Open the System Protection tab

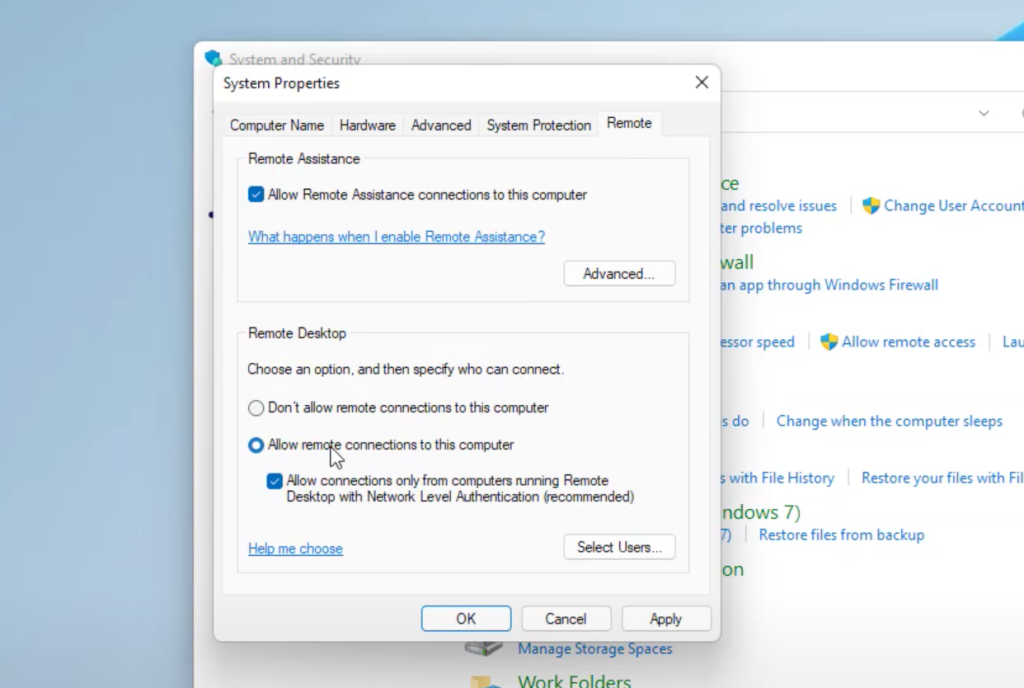(538, 125)
